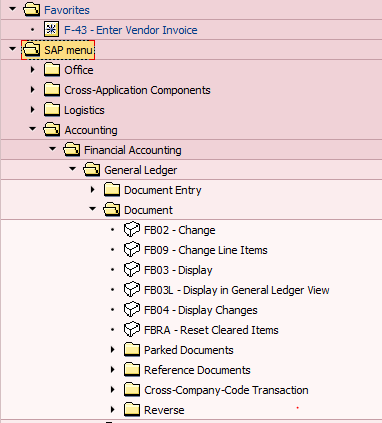382x423 pixels.
Task: Collapse the SAP menu tree arrow
Action: [13, 49]
